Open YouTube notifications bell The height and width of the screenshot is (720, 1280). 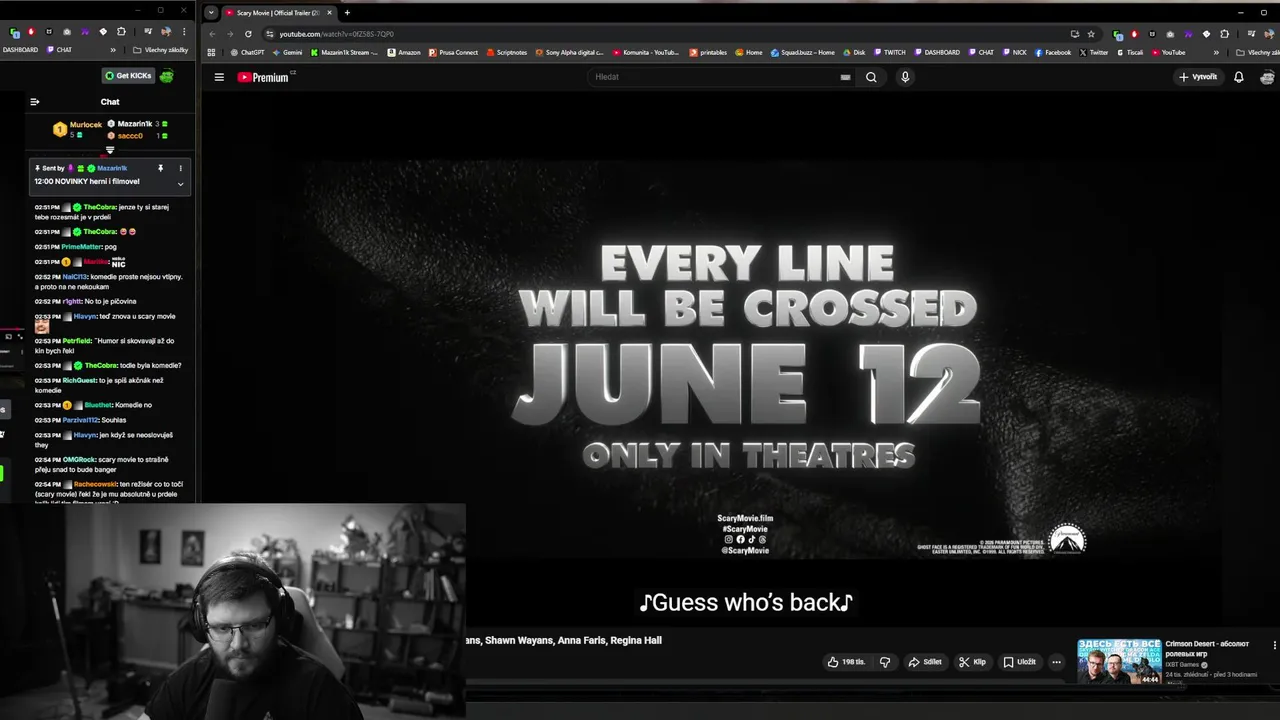point(1238,77)
